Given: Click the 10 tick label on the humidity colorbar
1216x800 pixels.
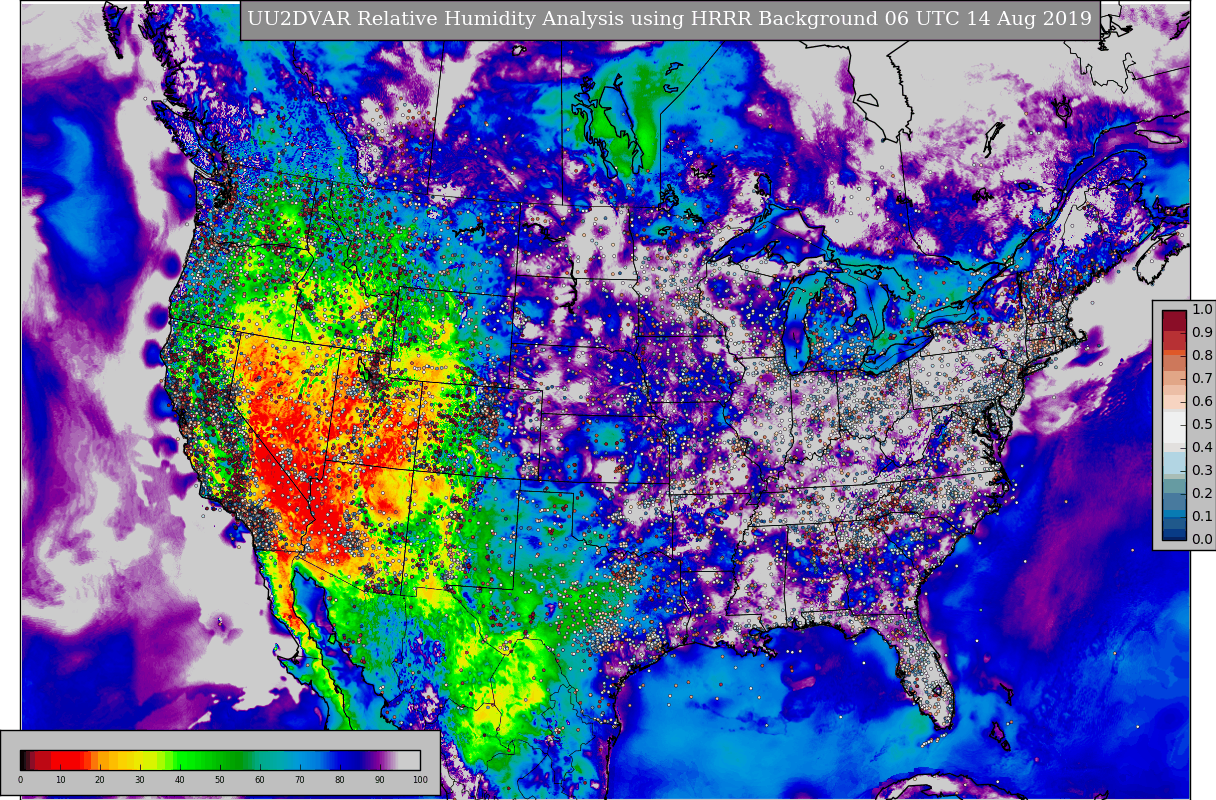Looking at the screenshot, I should pos(60,780).
